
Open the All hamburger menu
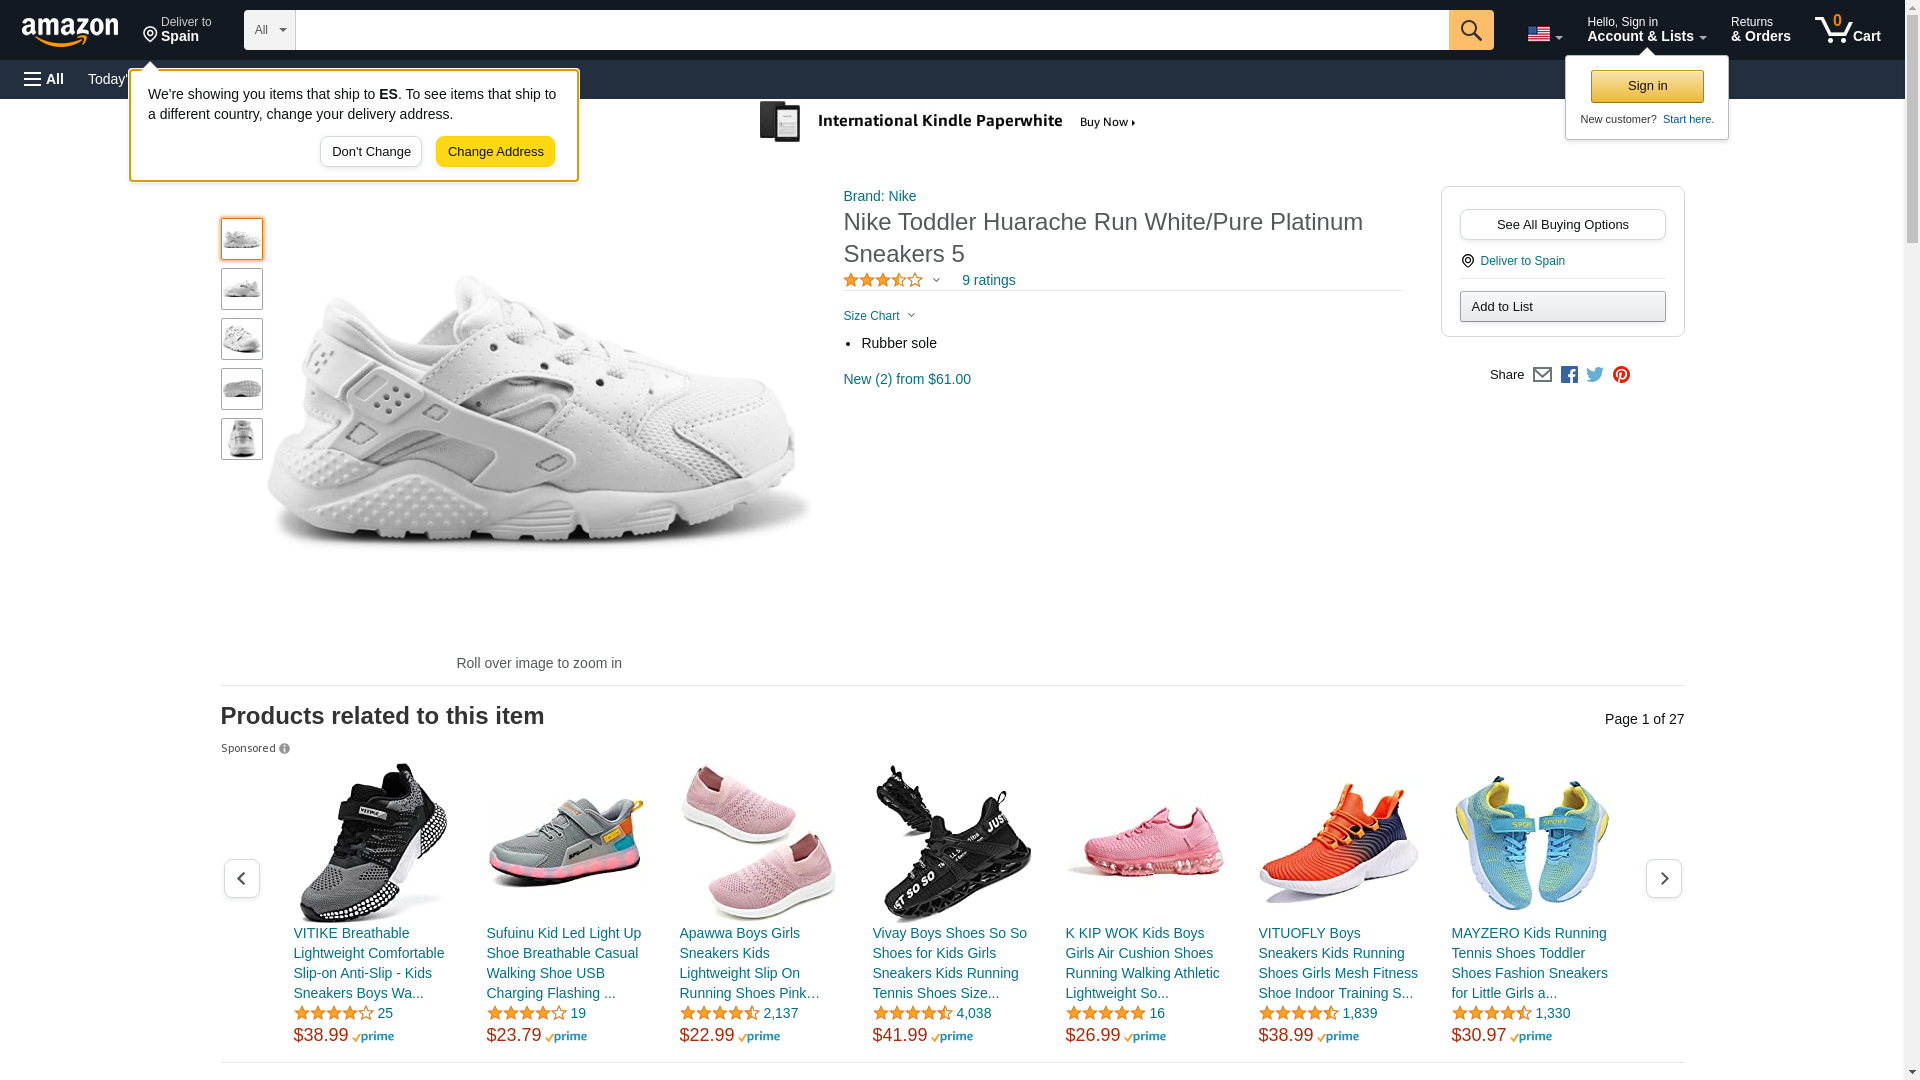44,79
